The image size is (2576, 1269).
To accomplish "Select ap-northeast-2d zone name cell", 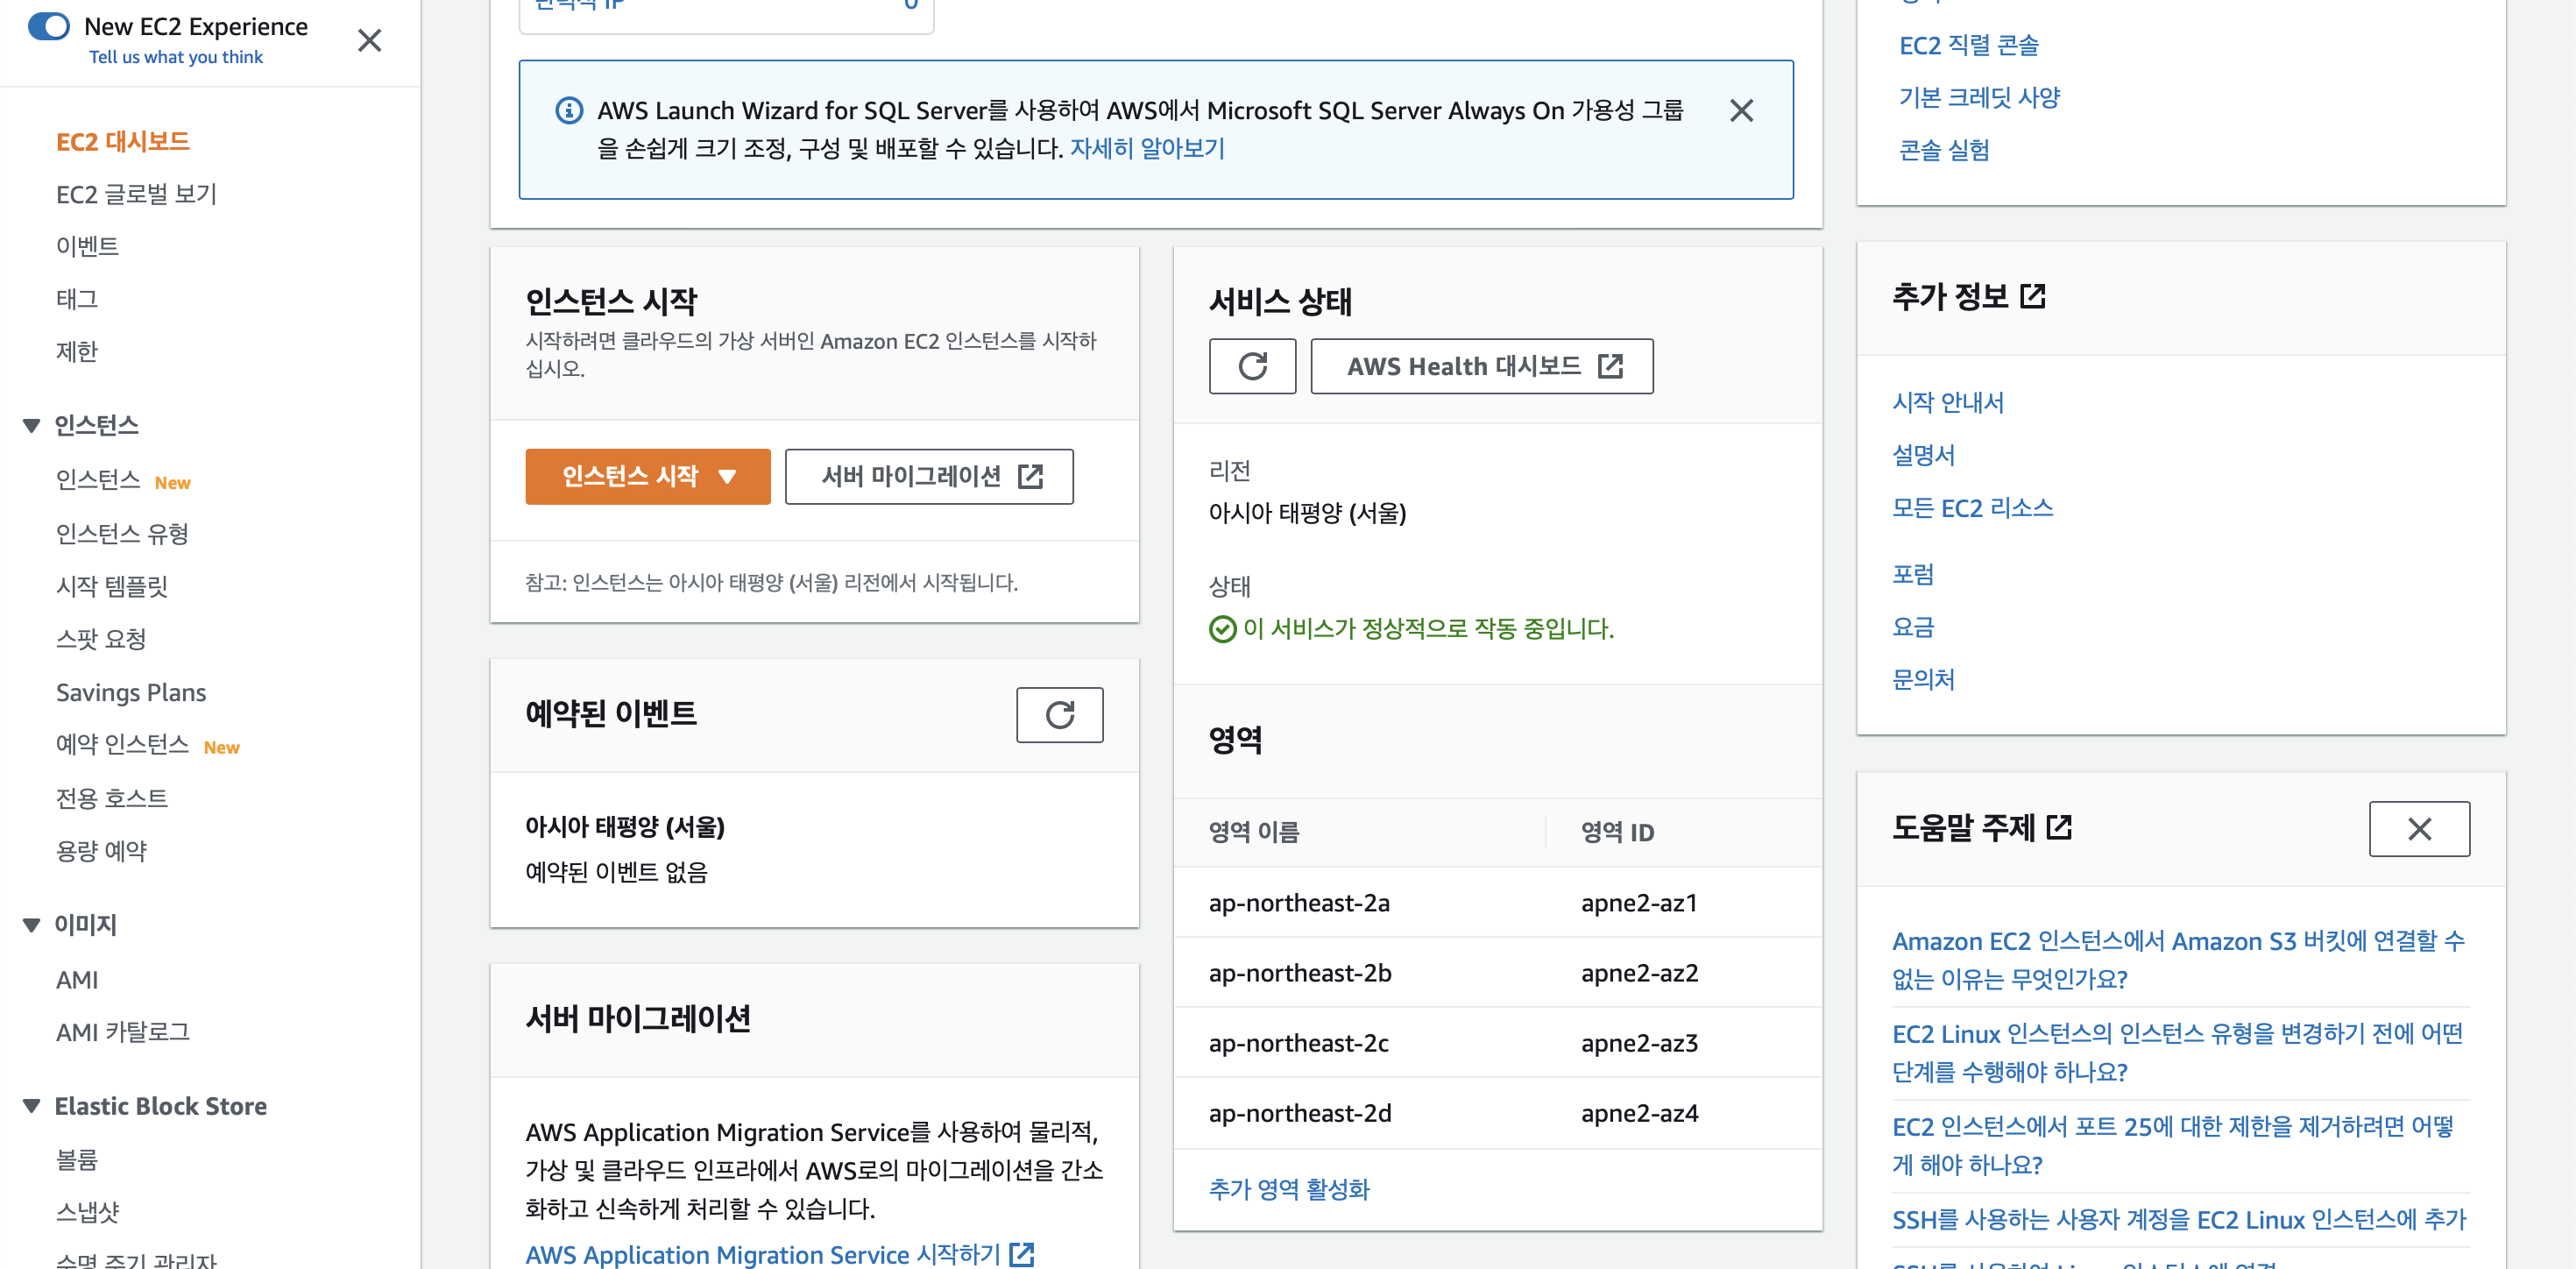I will (1300, 1113).
